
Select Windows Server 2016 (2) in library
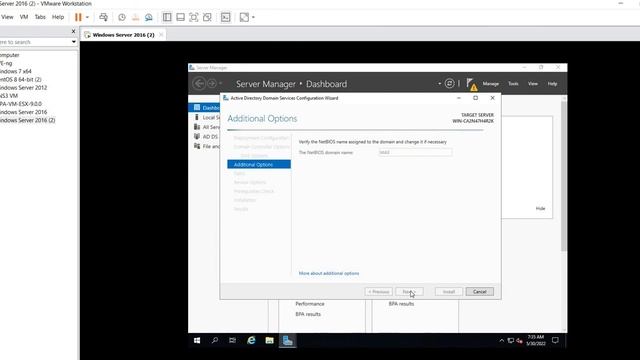click(x=28, y=120)
